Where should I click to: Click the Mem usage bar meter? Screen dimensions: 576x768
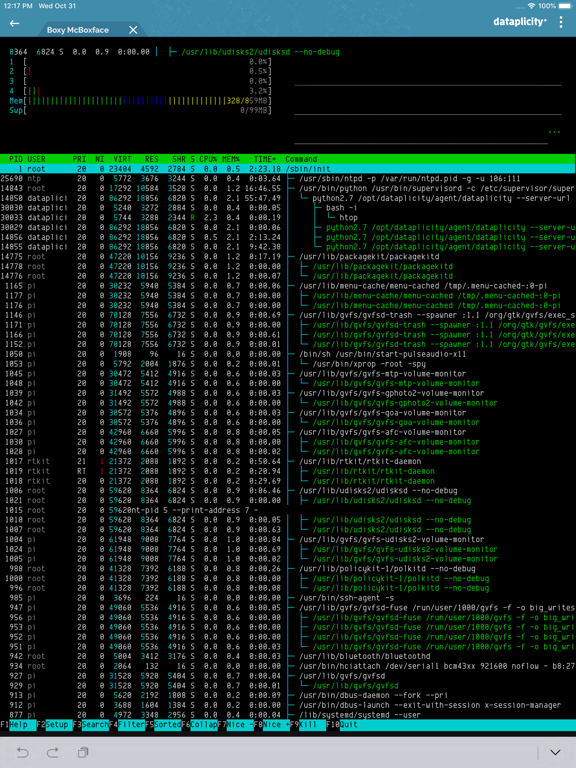pyautogui.click(x=140, y=101)
